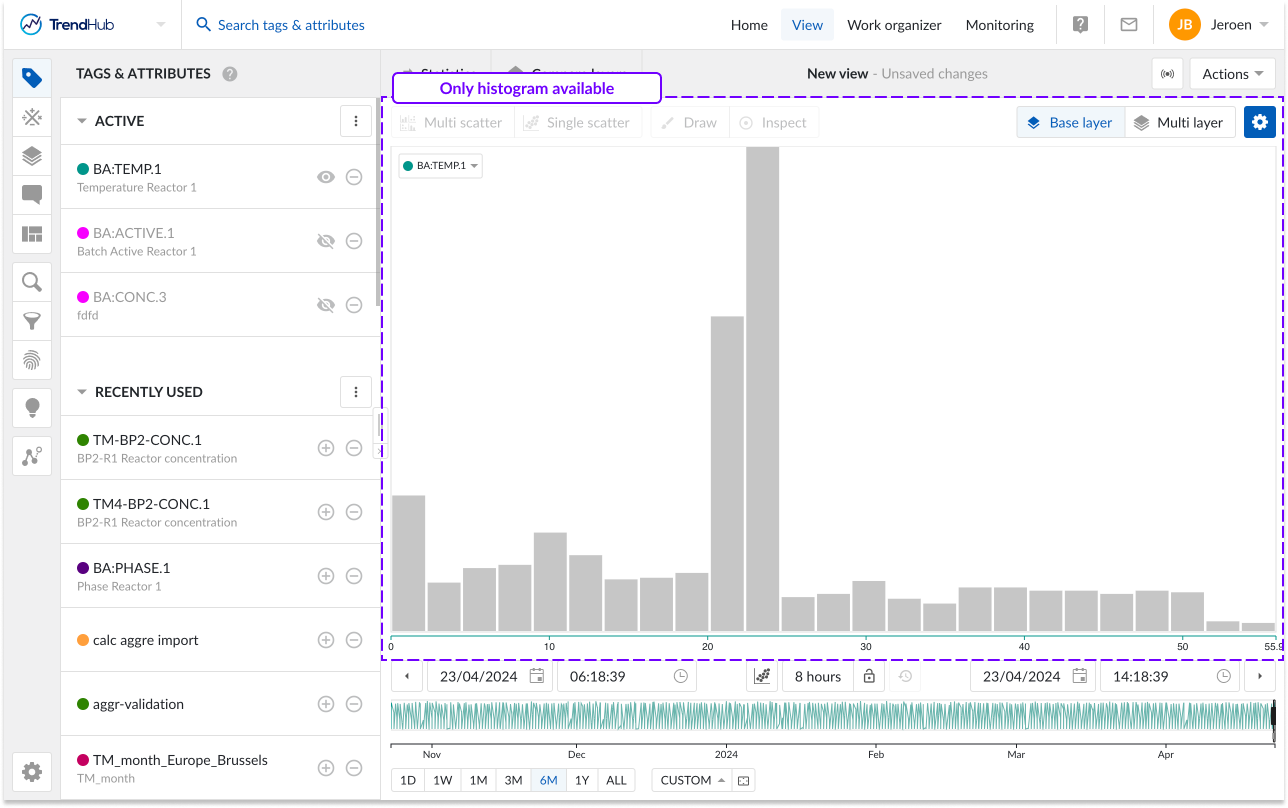
Task: Click the blue chart settings gear
Action: 1259,122
